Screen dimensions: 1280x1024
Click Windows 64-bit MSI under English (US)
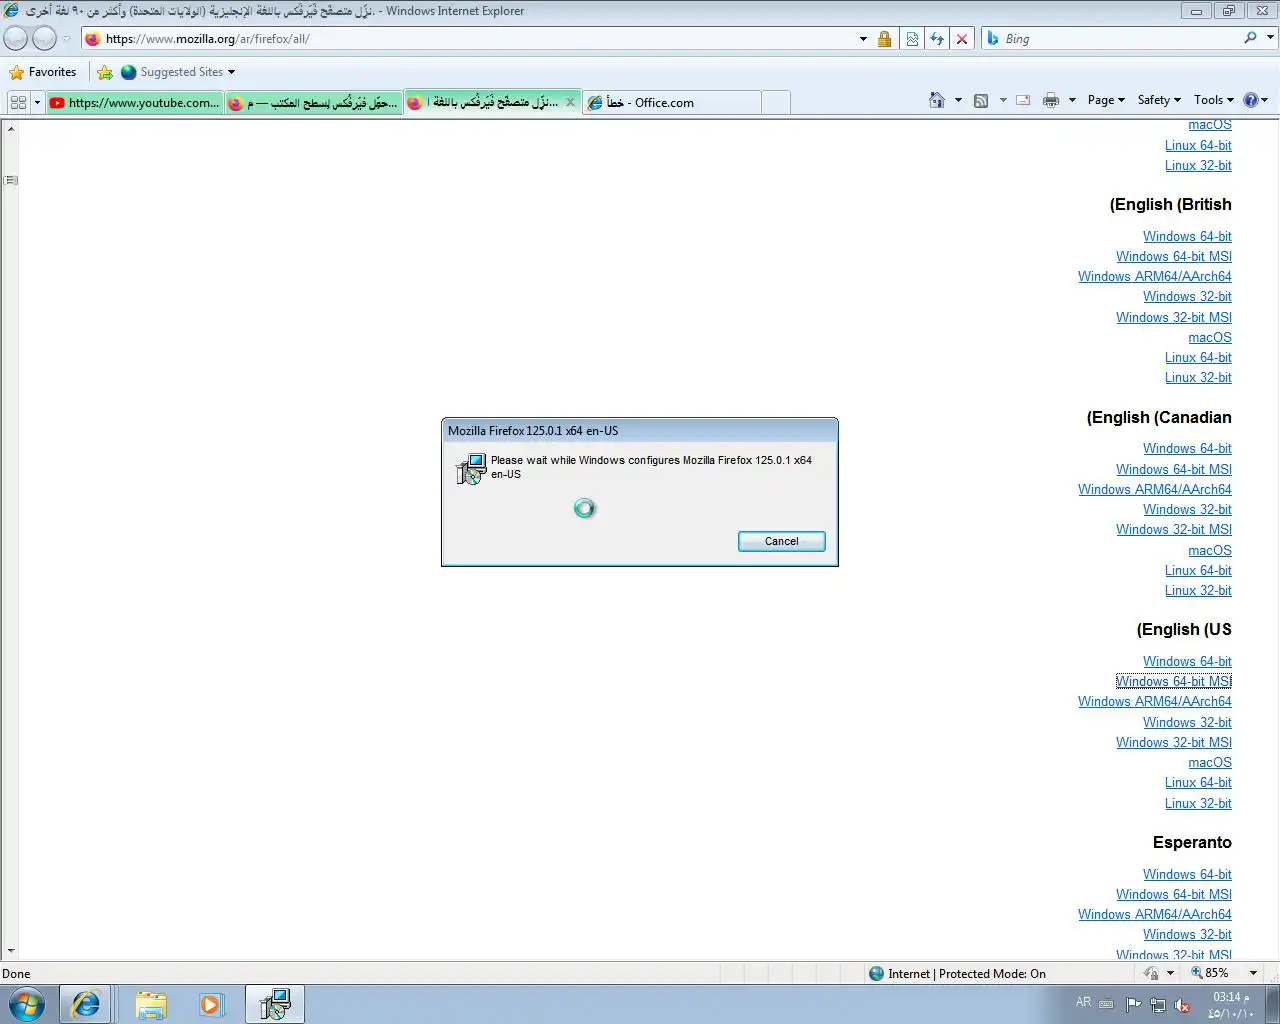pos(1174,682)
